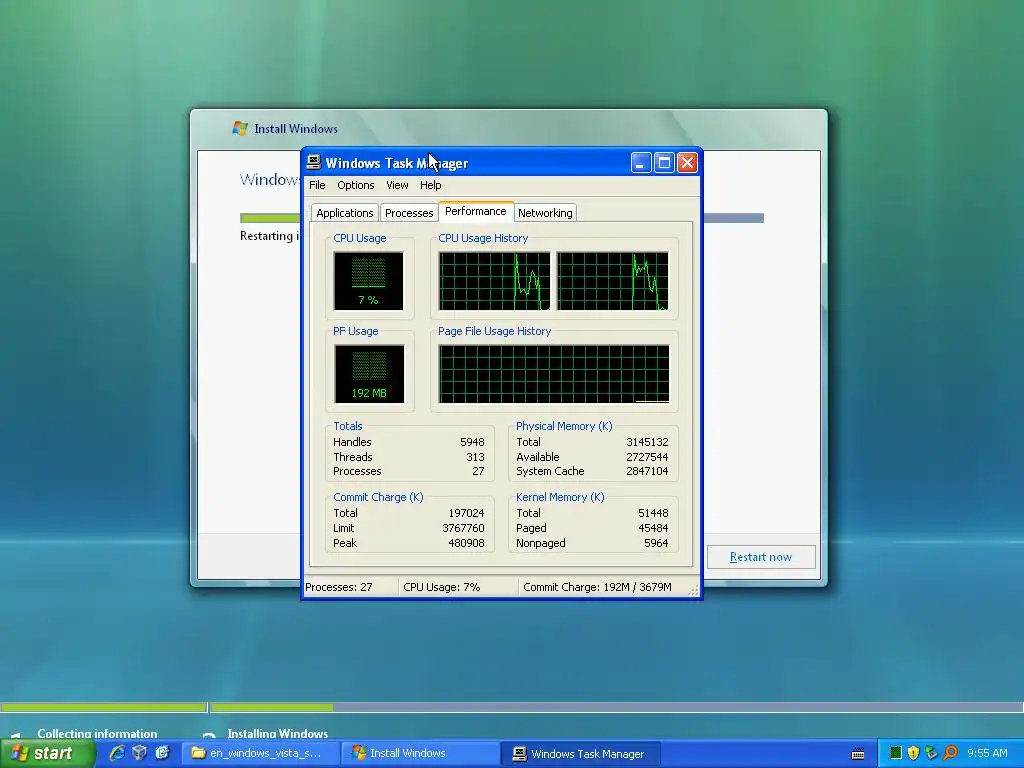Click the yellow security shield tray icon
The image size is (1024, 768).
click(x=914, y=753)
